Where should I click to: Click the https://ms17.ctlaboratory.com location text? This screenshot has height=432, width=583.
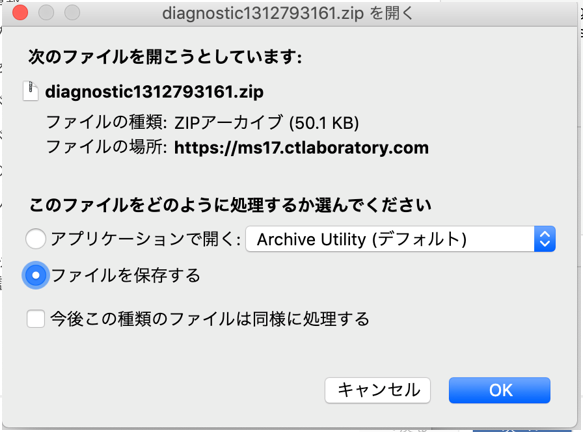302,148
